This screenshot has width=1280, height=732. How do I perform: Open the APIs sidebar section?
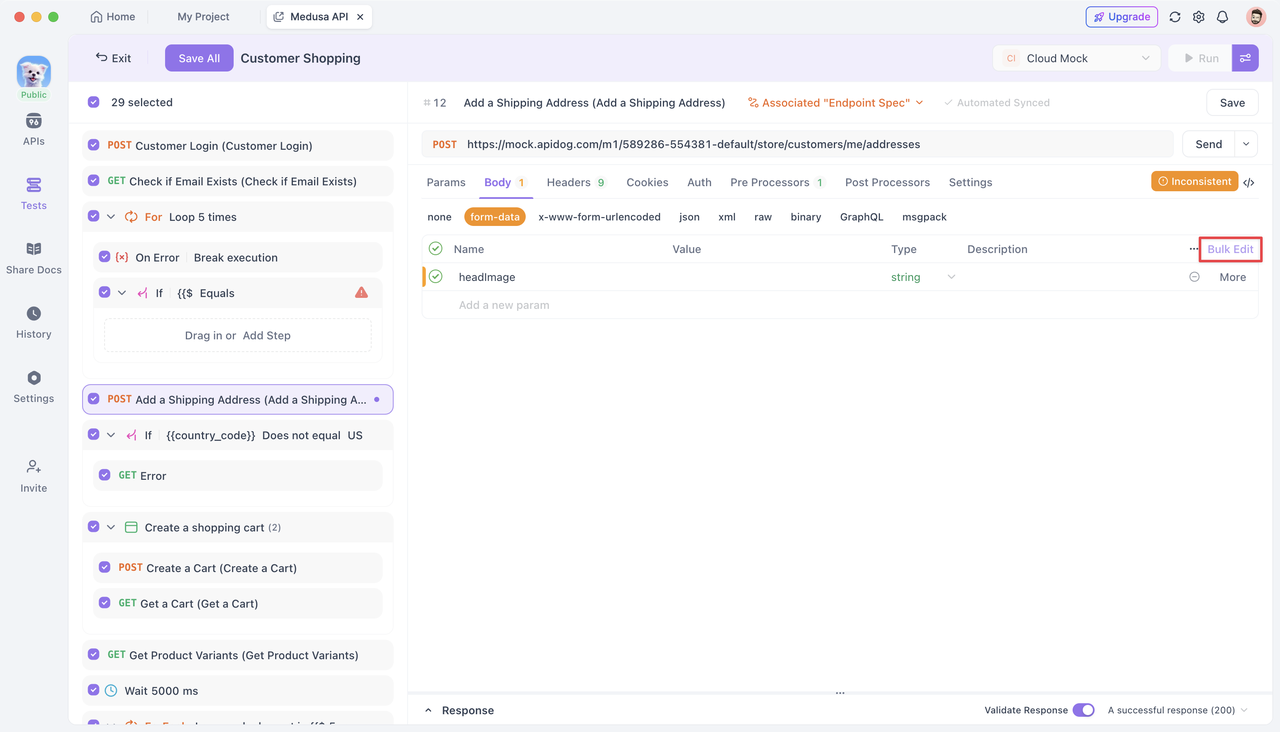pyautogui.click(x=33, y=129)
